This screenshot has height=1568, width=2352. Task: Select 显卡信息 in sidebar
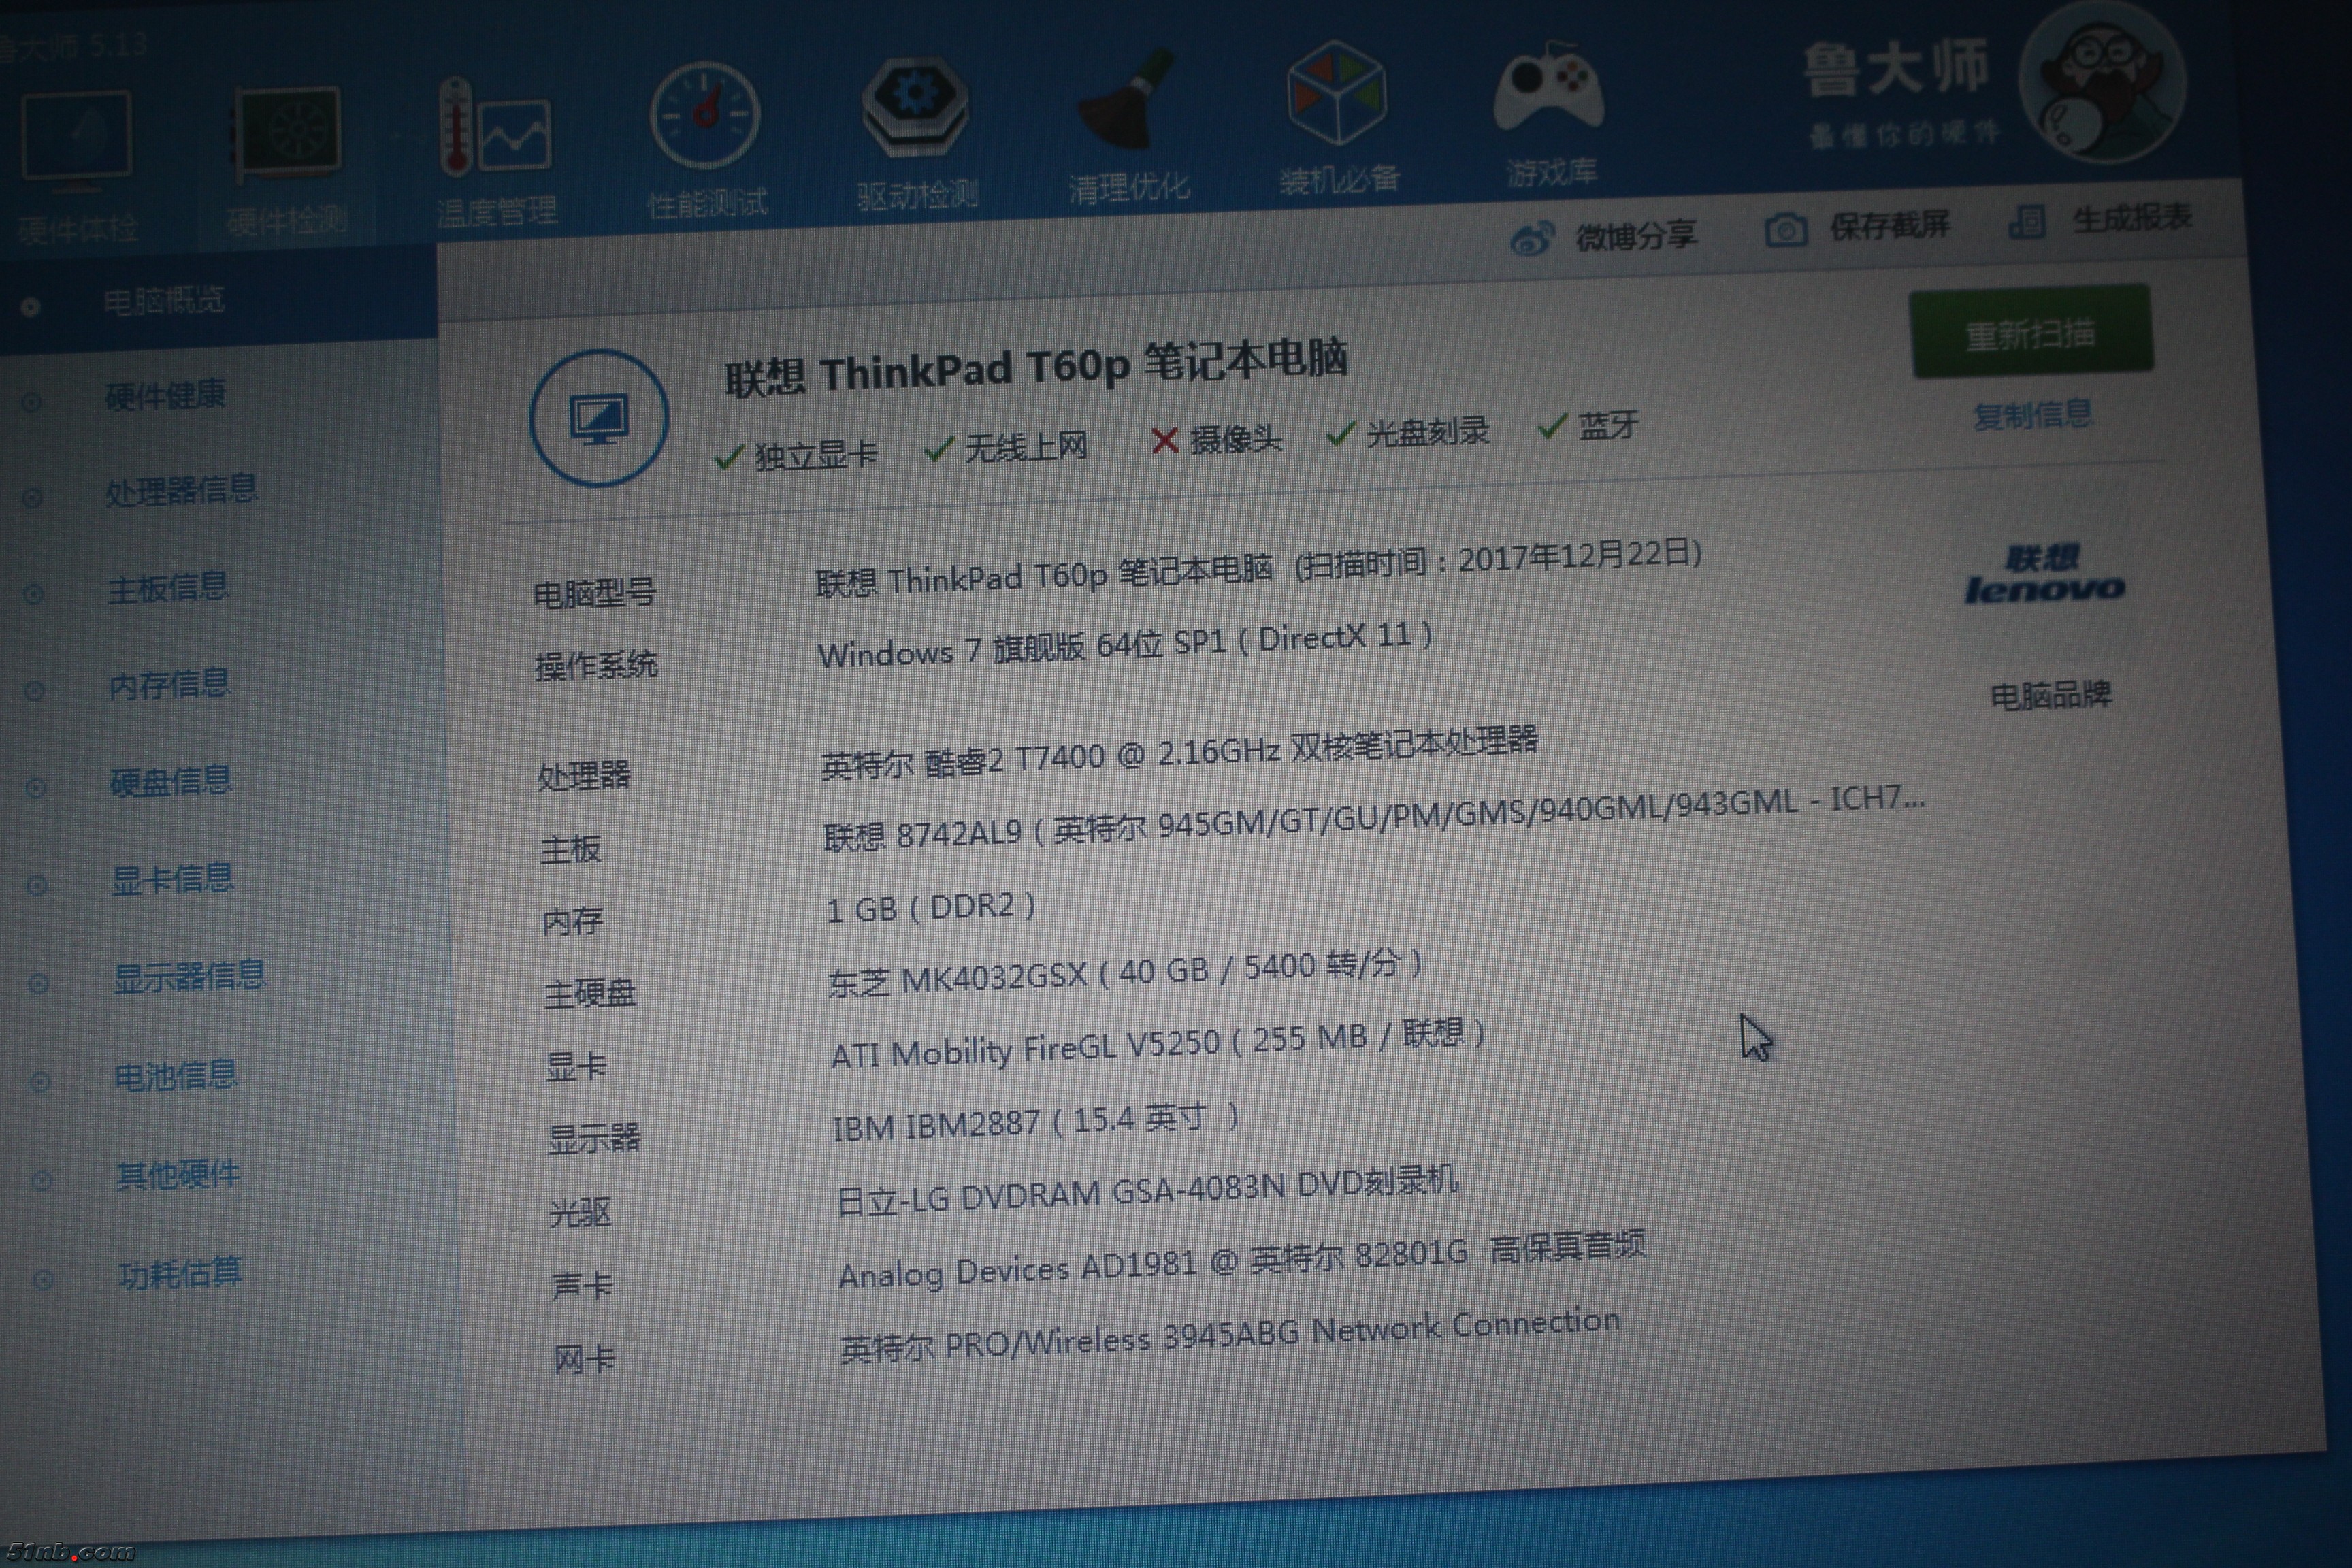pyautogui.click(x=173, y=879)
